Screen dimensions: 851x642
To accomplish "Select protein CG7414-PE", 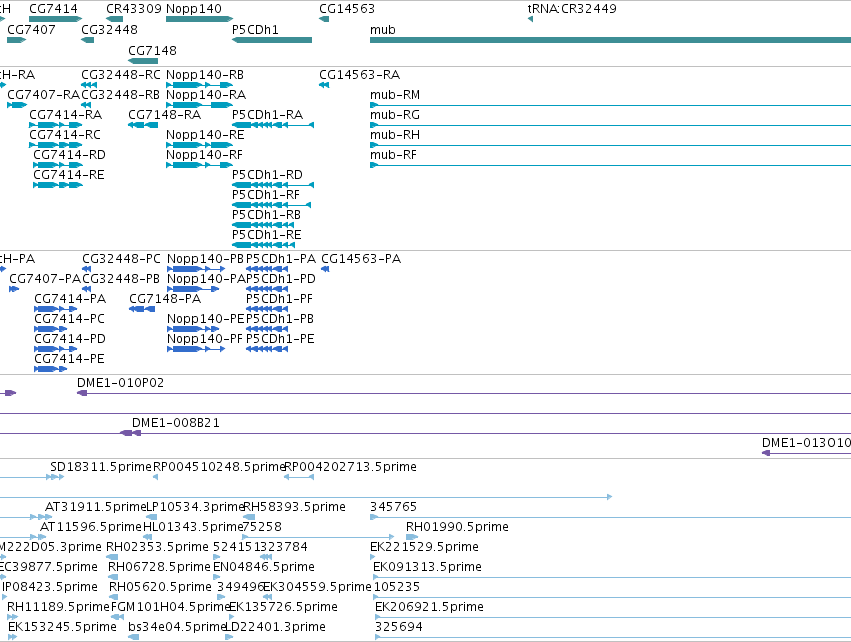I will coord(51,369).
